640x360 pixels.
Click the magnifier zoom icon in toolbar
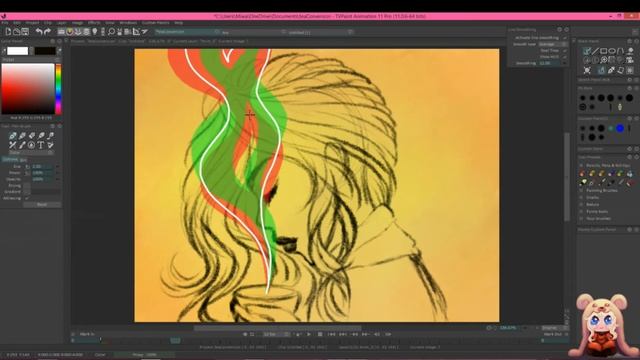pos(111,31)
